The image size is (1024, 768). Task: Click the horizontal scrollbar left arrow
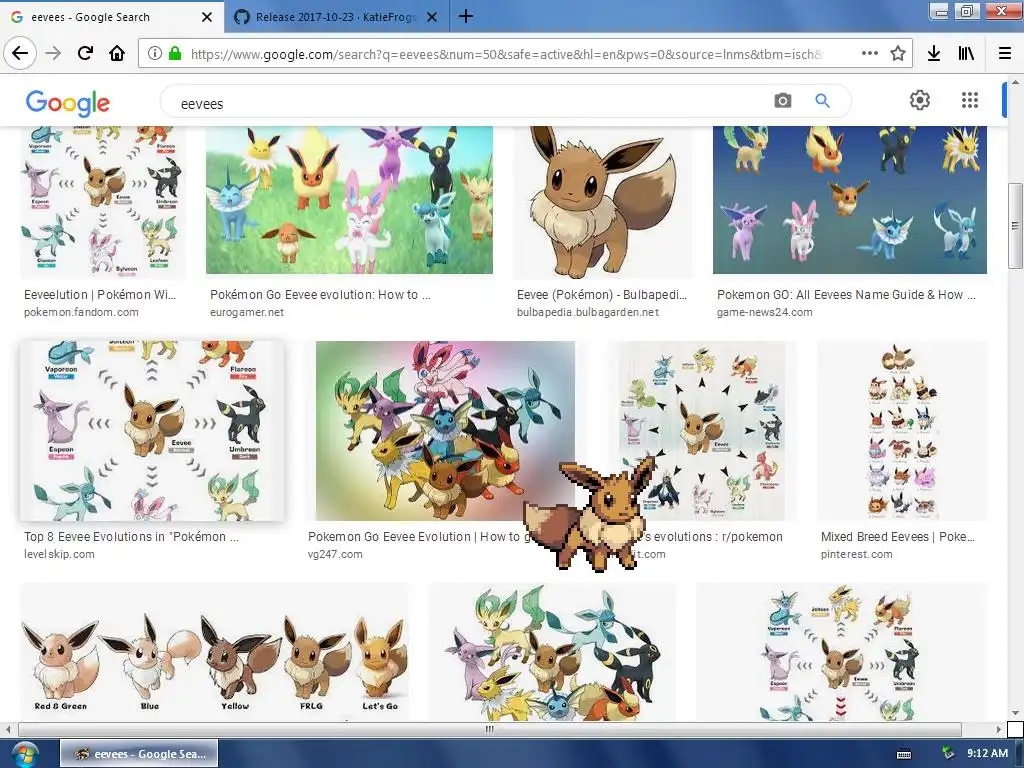(8, 729)
